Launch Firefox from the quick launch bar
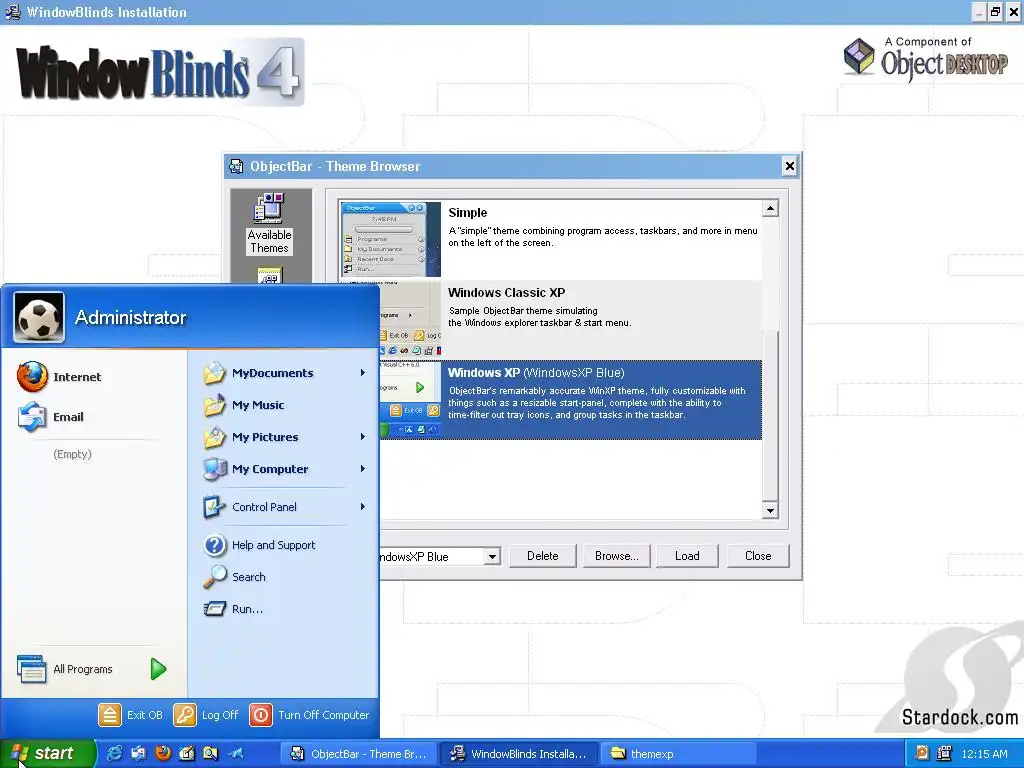The image size is (1024, 768). pos(163,754)
